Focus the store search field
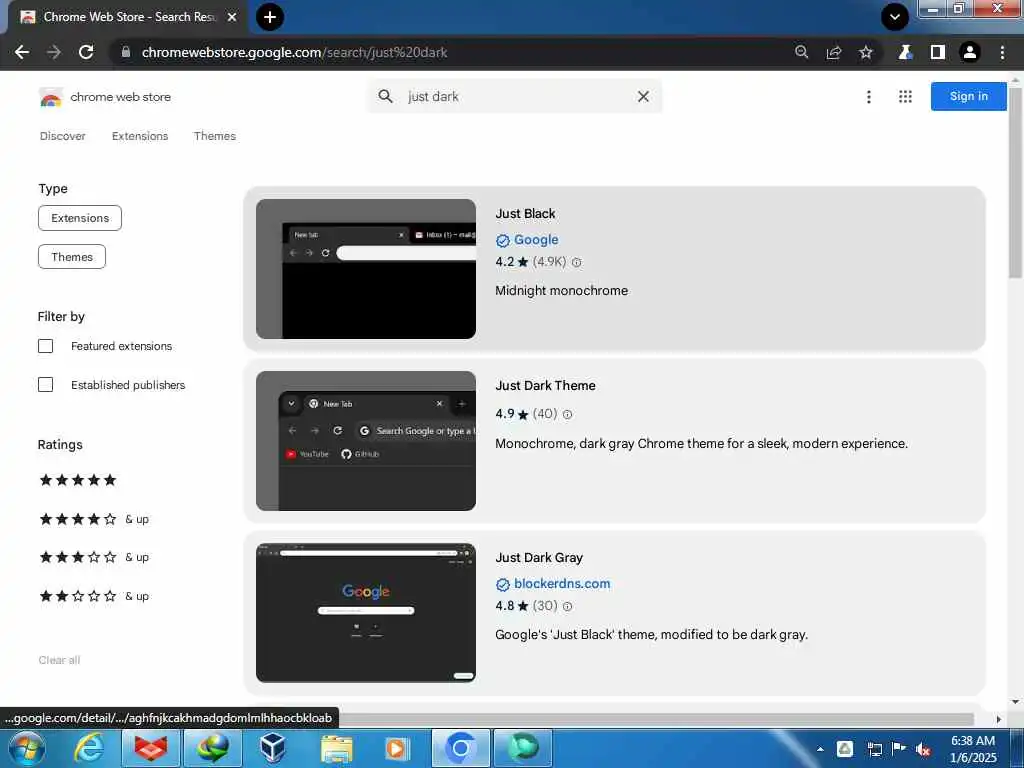This screenshot has width=1024, height=768. click(514, 97)
